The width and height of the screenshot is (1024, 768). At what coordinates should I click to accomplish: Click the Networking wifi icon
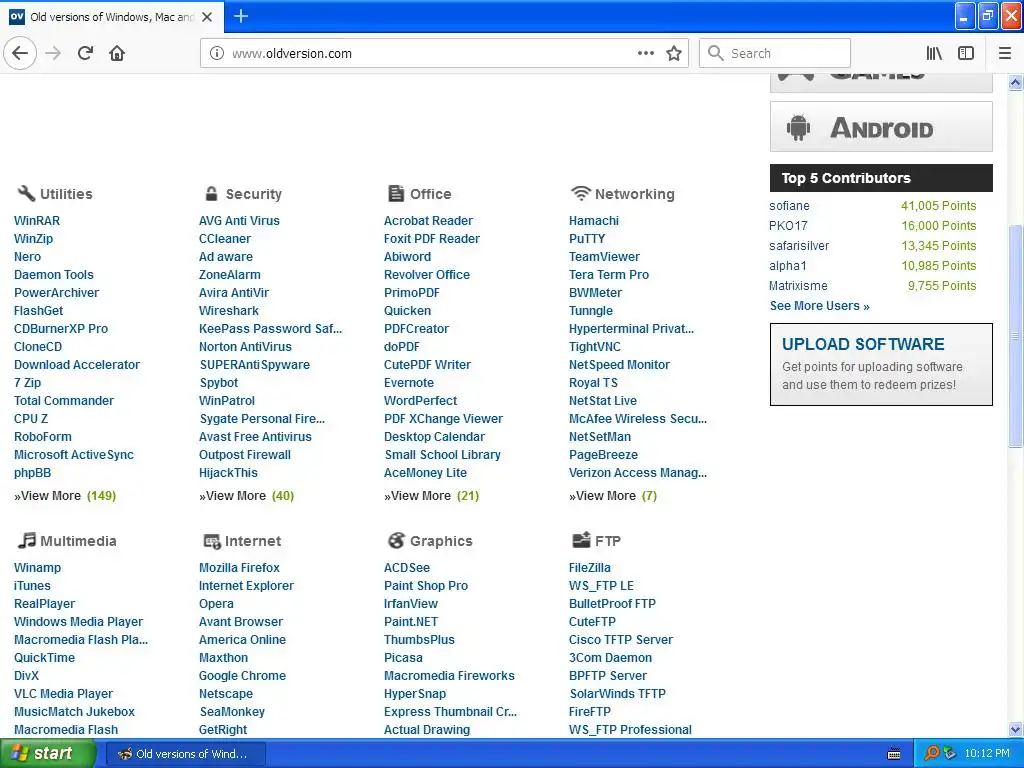coord(581,193)
